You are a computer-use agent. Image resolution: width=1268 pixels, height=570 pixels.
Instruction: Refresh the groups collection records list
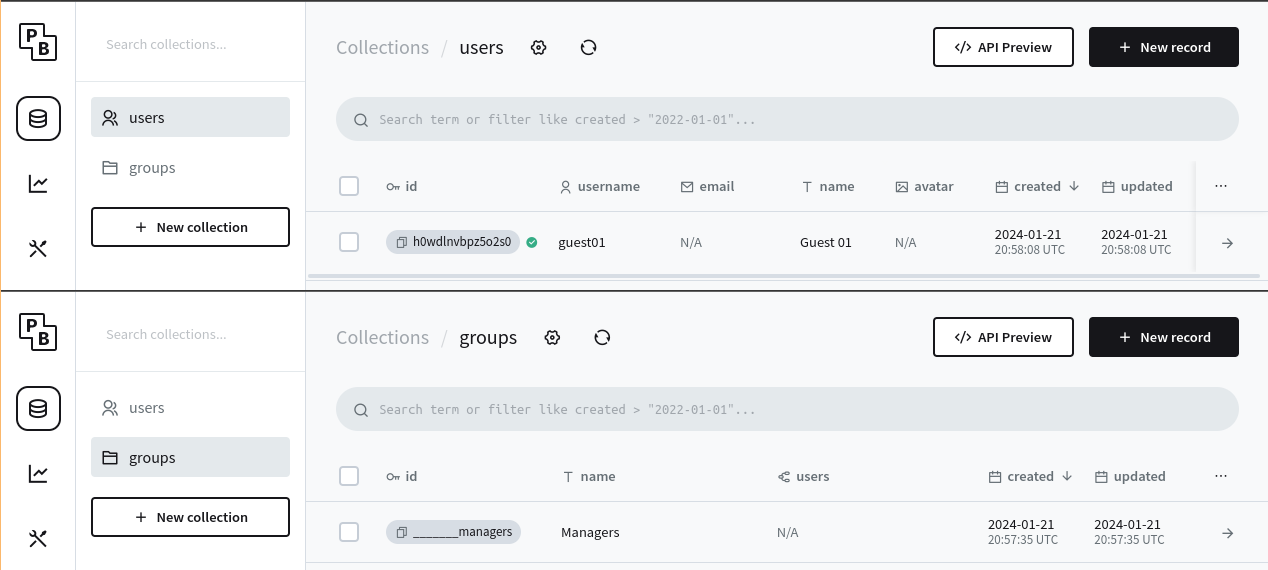click(x=602, y=338)
